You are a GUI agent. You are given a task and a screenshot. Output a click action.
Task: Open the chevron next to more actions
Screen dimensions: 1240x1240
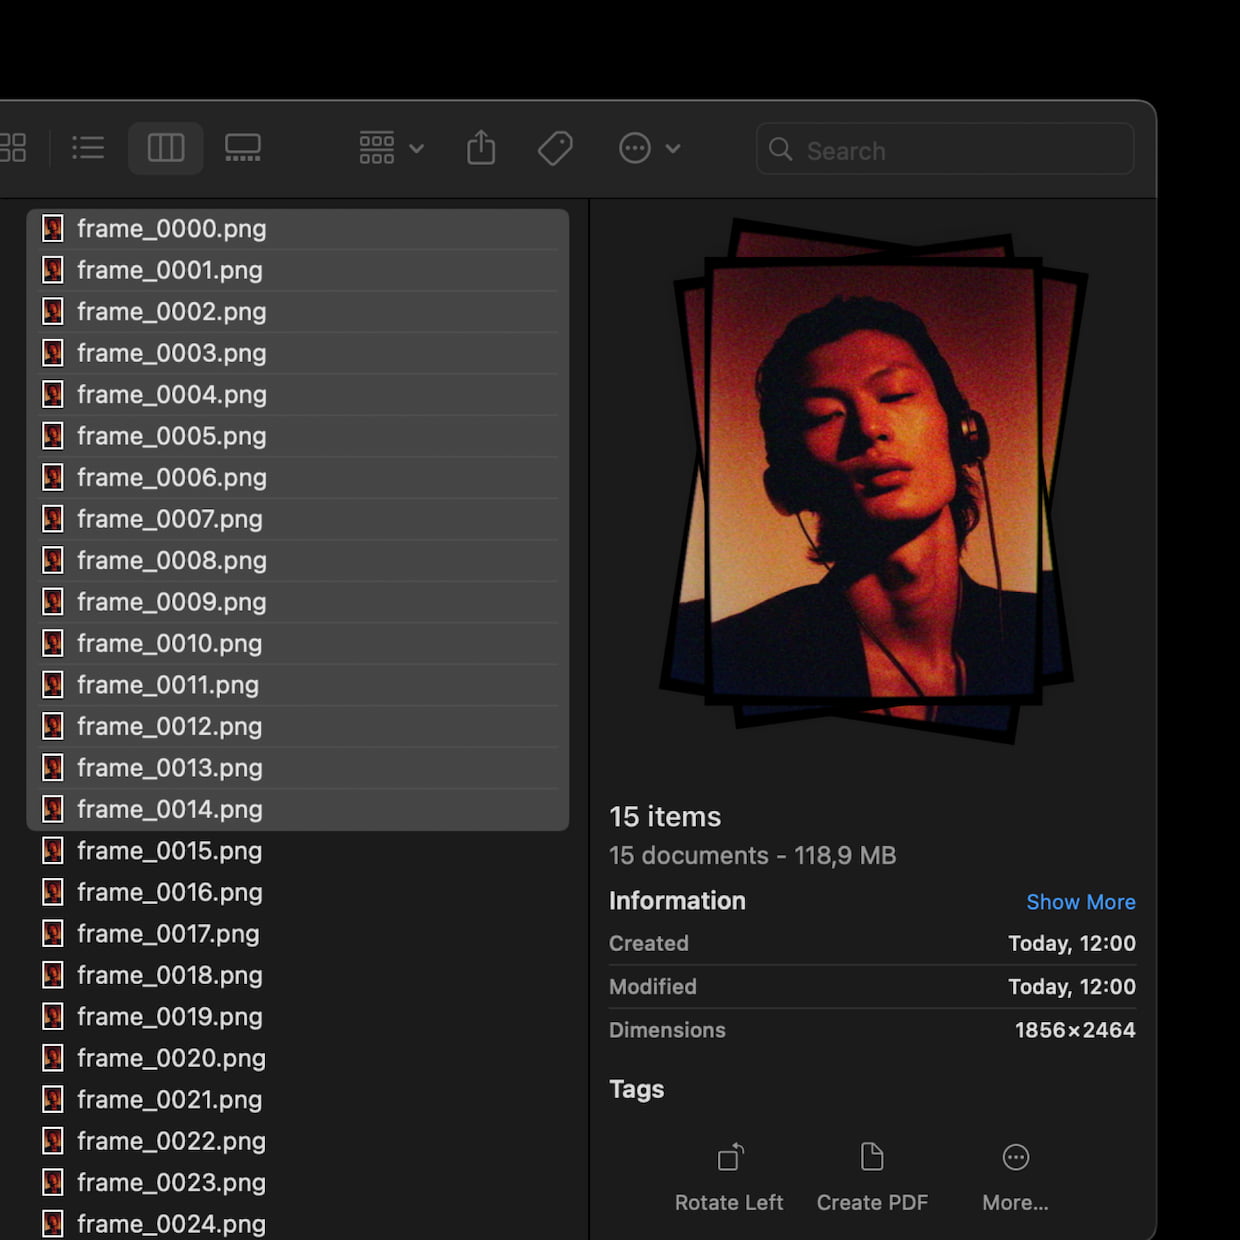(674, 150)
